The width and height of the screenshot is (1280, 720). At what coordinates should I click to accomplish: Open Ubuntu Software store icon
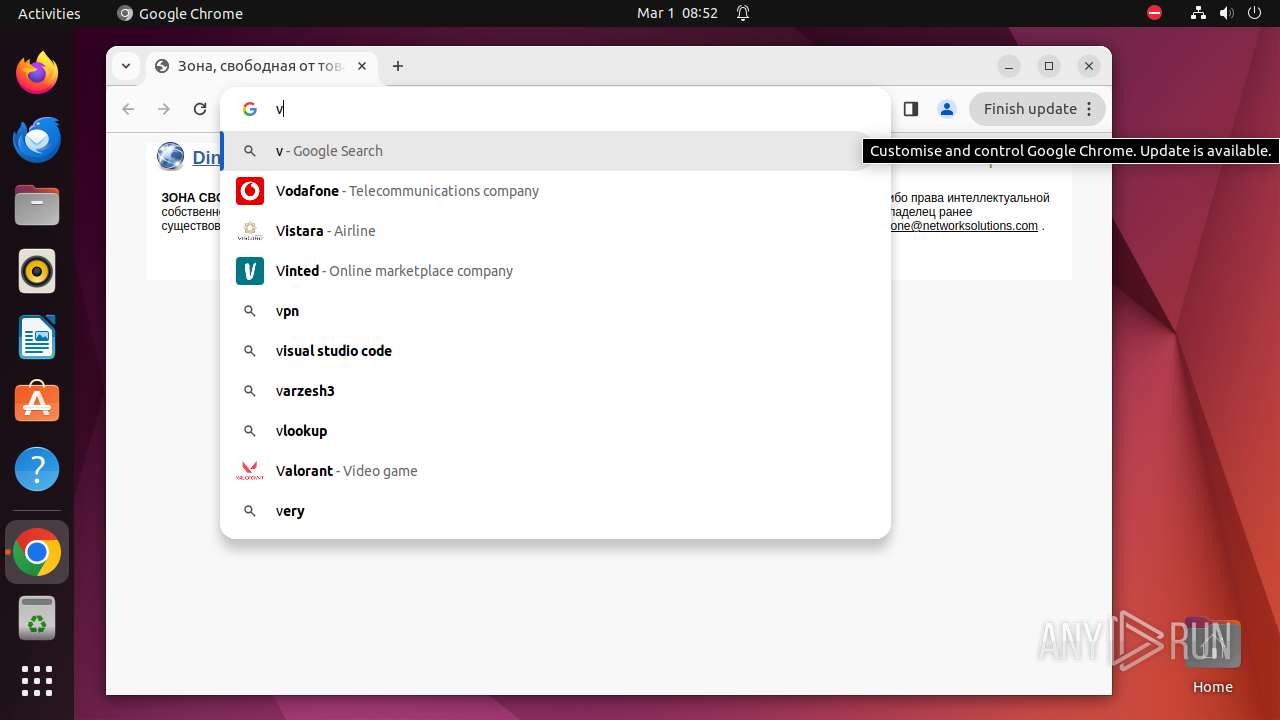click(37, 403)
